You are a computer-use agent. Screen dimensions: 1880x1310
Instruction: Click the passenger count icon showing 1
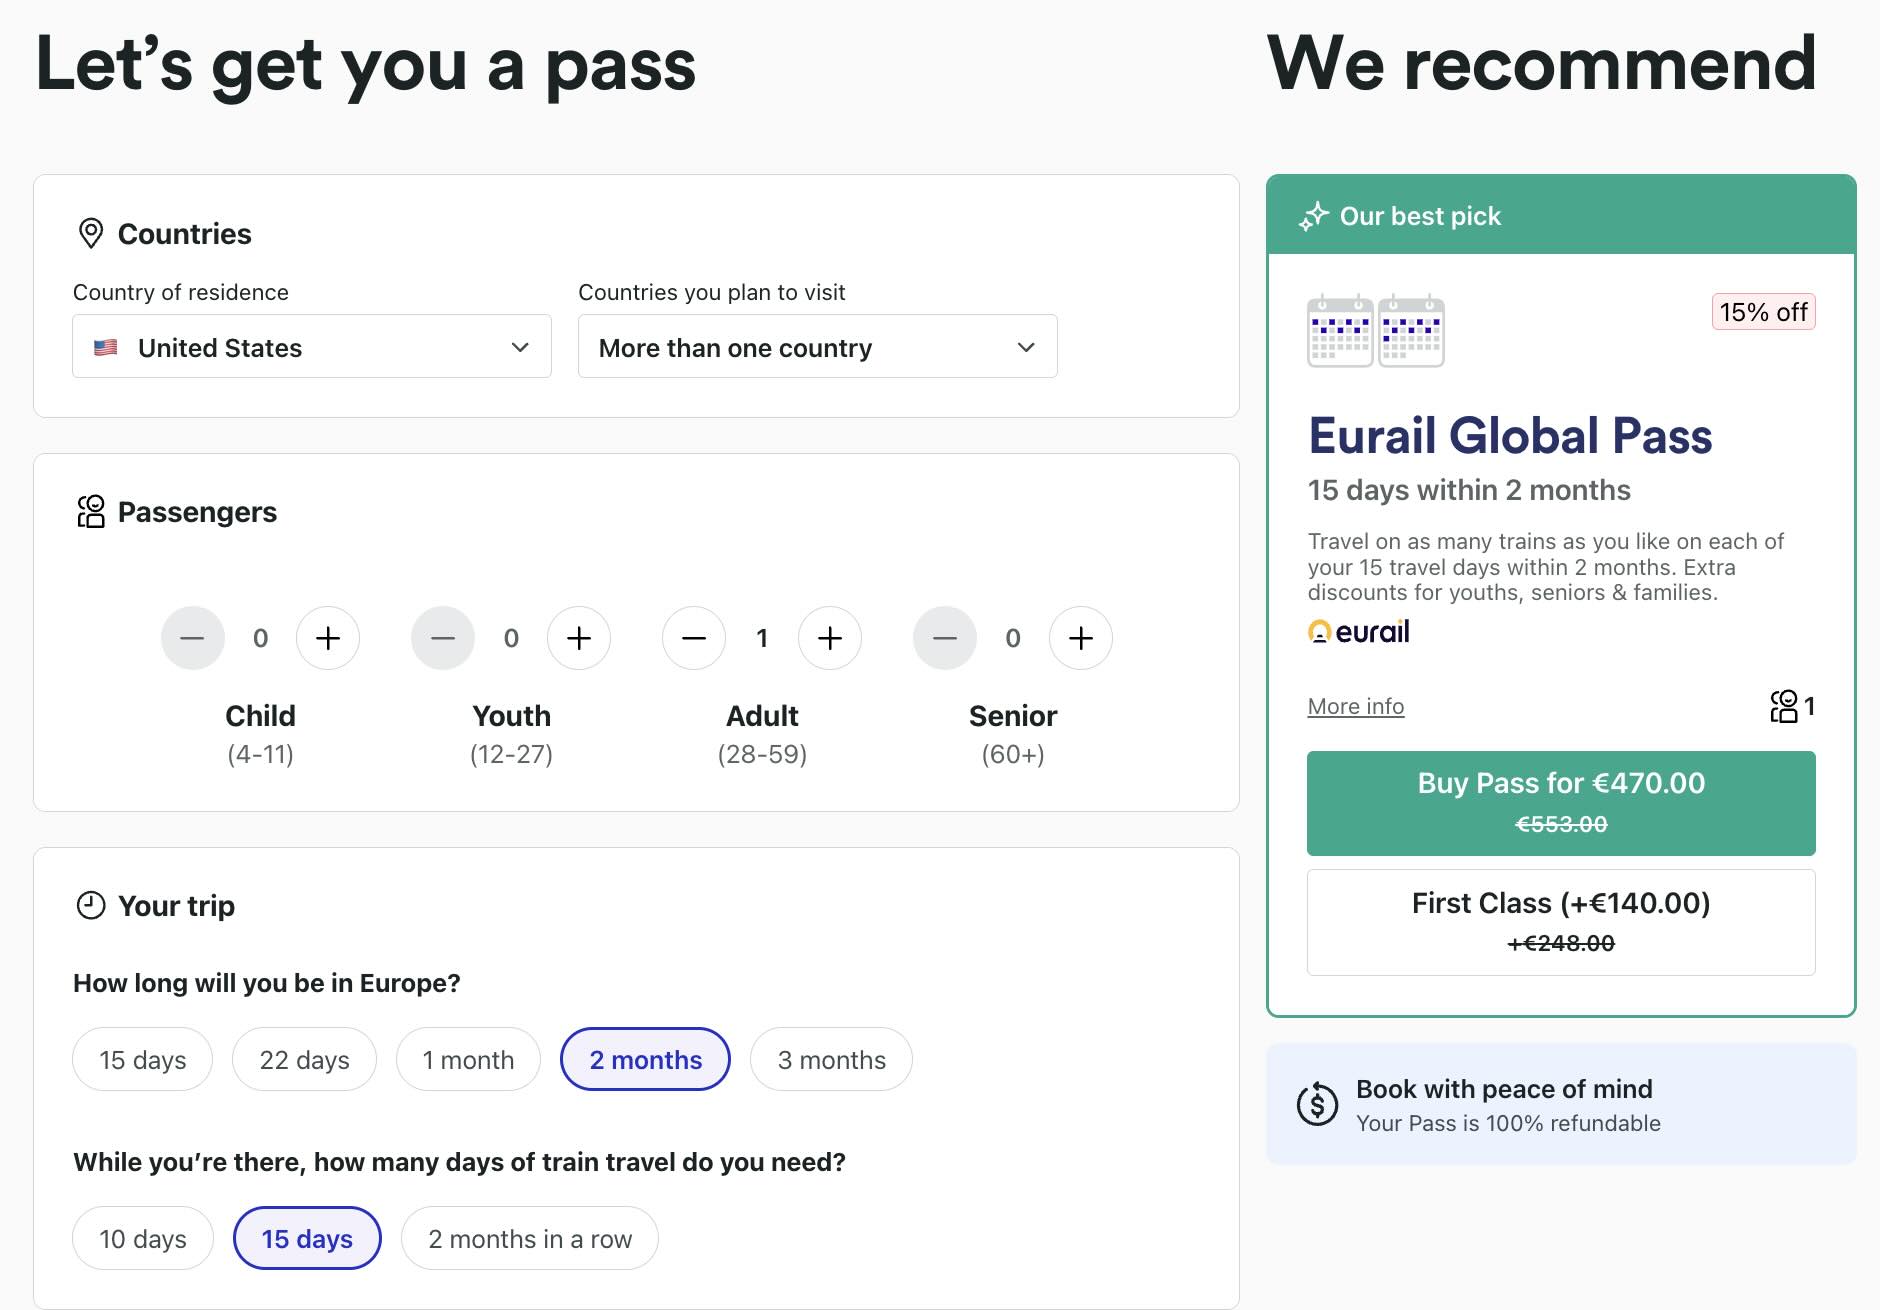pos(1790,707)
